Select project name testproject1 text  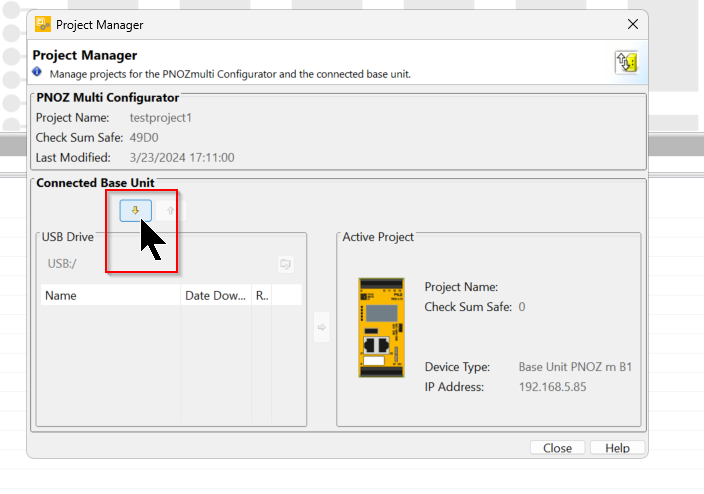(x=161, y=118)
